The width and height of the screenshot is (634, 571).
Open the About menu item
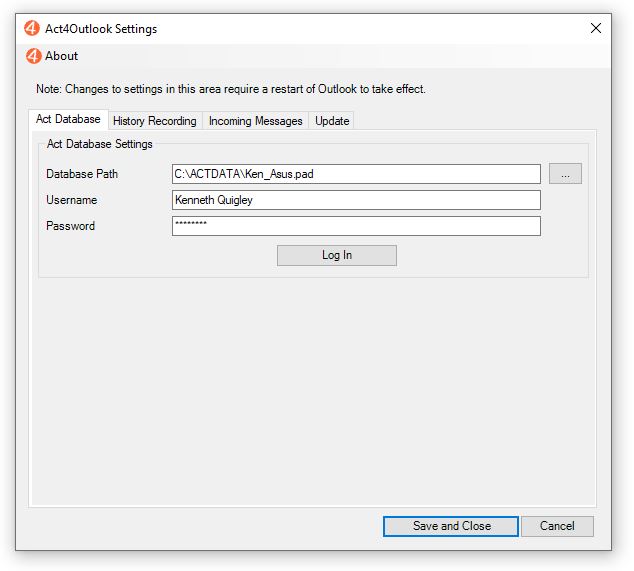52,56
